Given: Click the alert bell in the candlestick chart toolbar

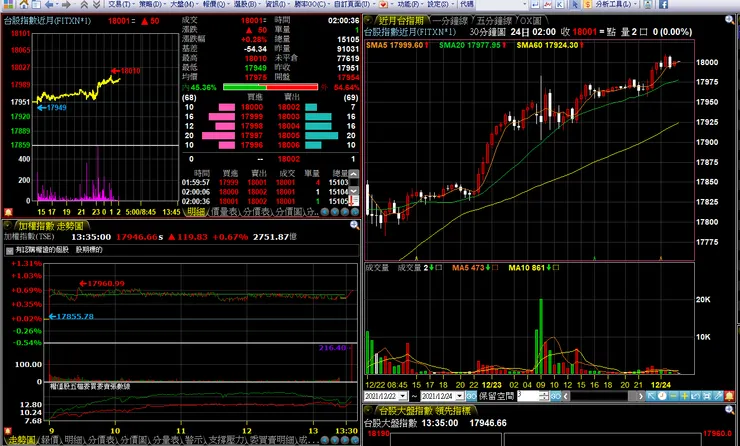Looking at the screenshot, I should (729, 396).
